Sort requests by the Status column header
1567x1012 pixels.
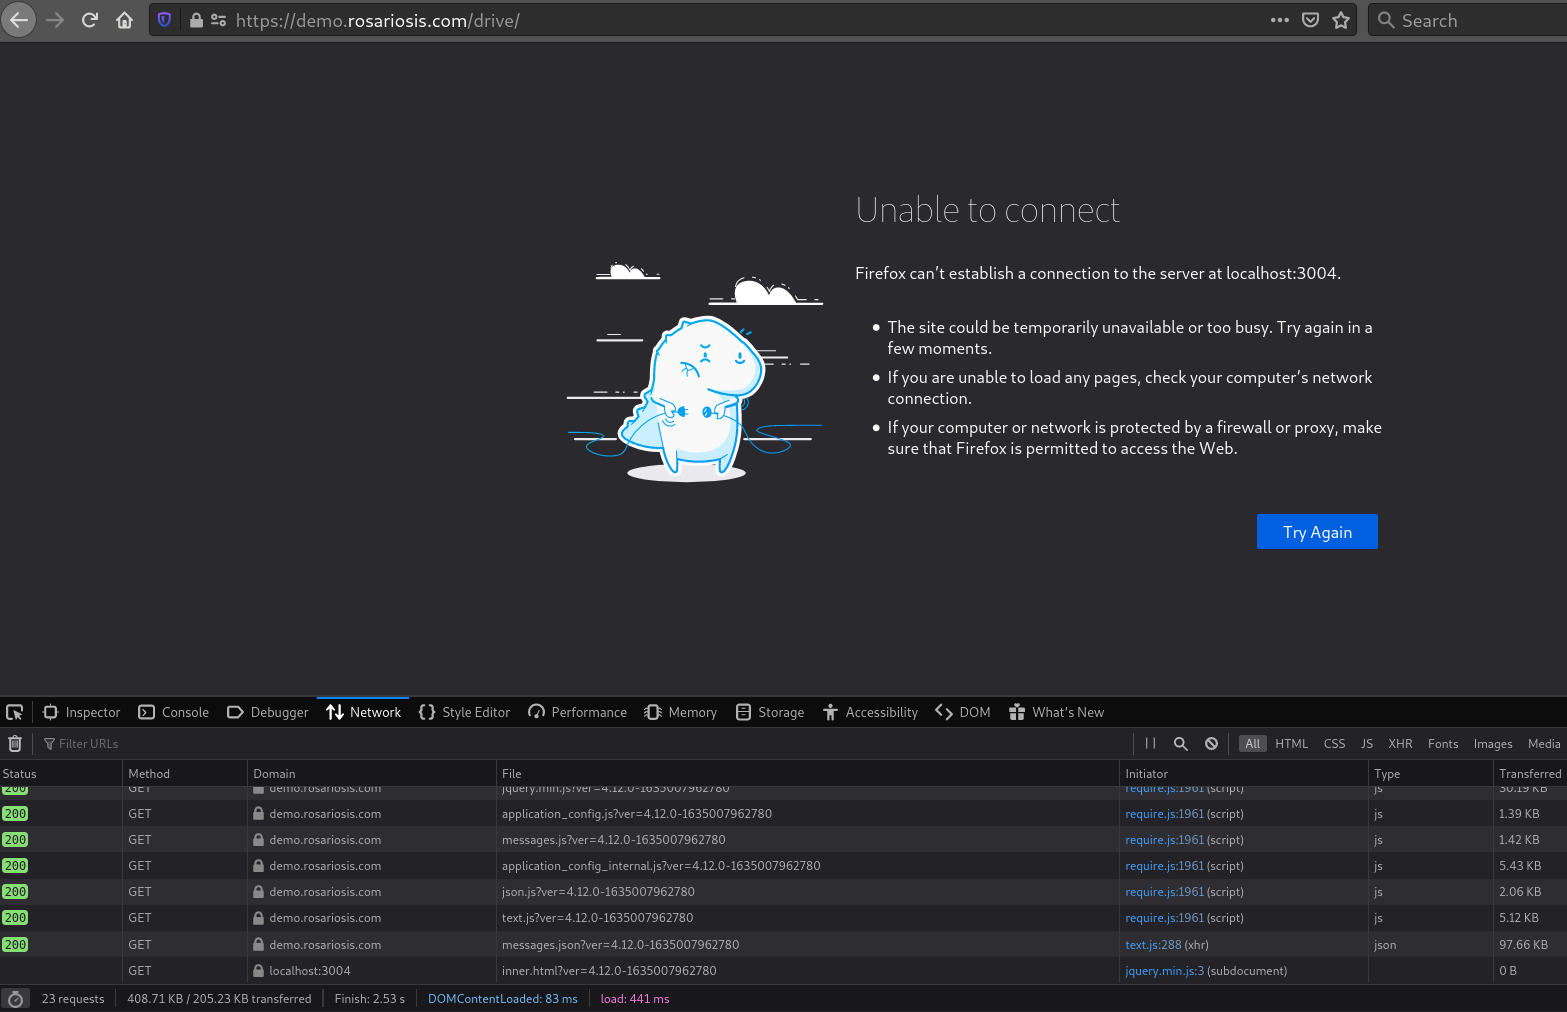[60, 773]
